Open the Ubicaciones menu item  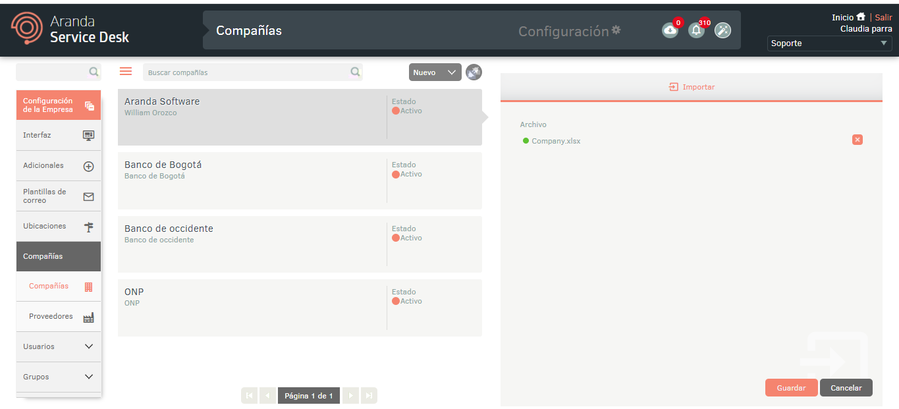click(58, 226)
